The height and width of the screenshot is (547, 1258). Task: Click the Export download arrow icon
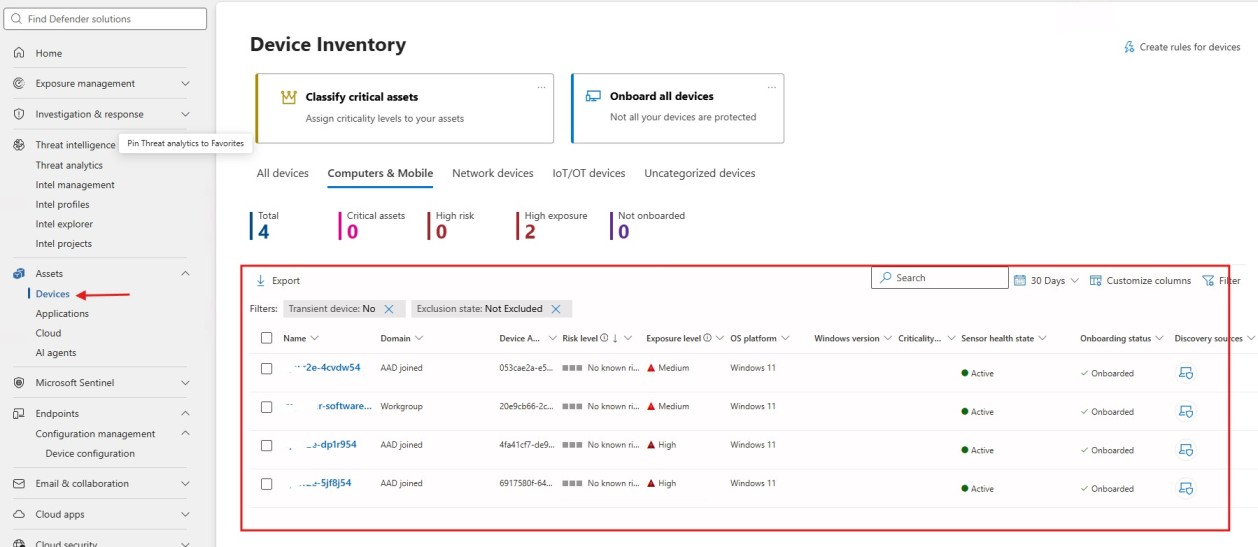261,280
